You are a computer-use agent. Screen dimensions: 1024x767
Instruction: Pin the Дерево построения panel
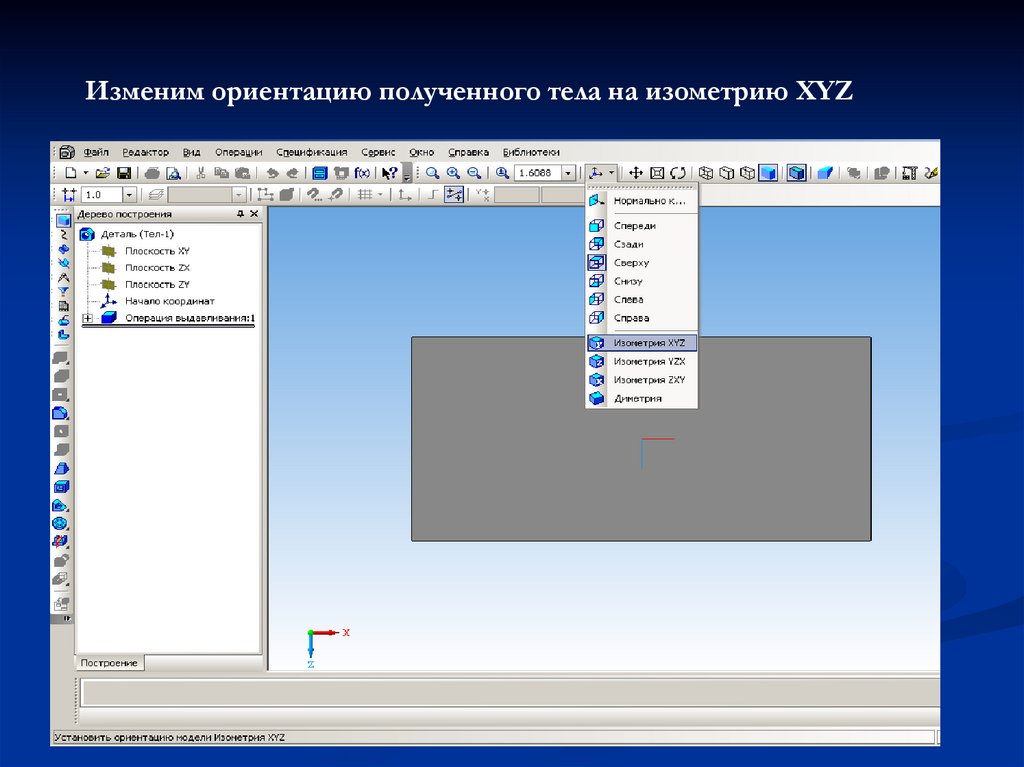coord(240,214)
